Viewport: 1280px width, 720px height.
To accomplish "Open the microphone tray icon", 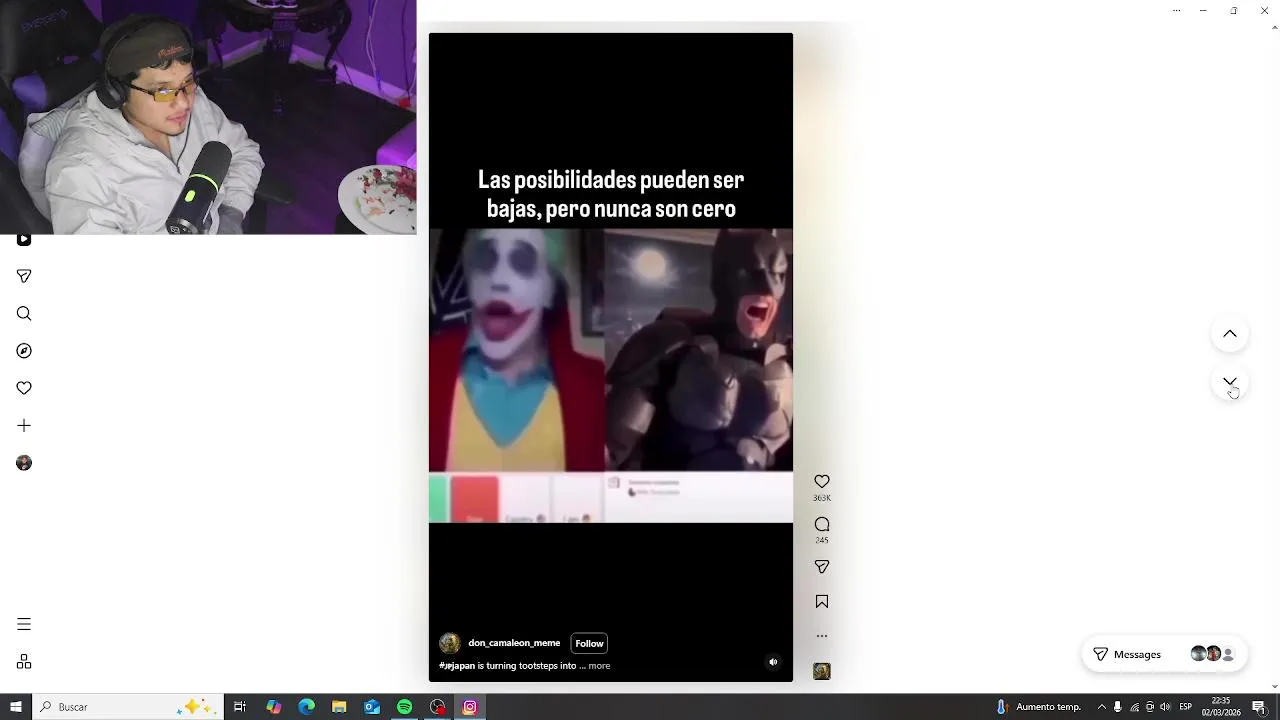I will click(1118, 707).
